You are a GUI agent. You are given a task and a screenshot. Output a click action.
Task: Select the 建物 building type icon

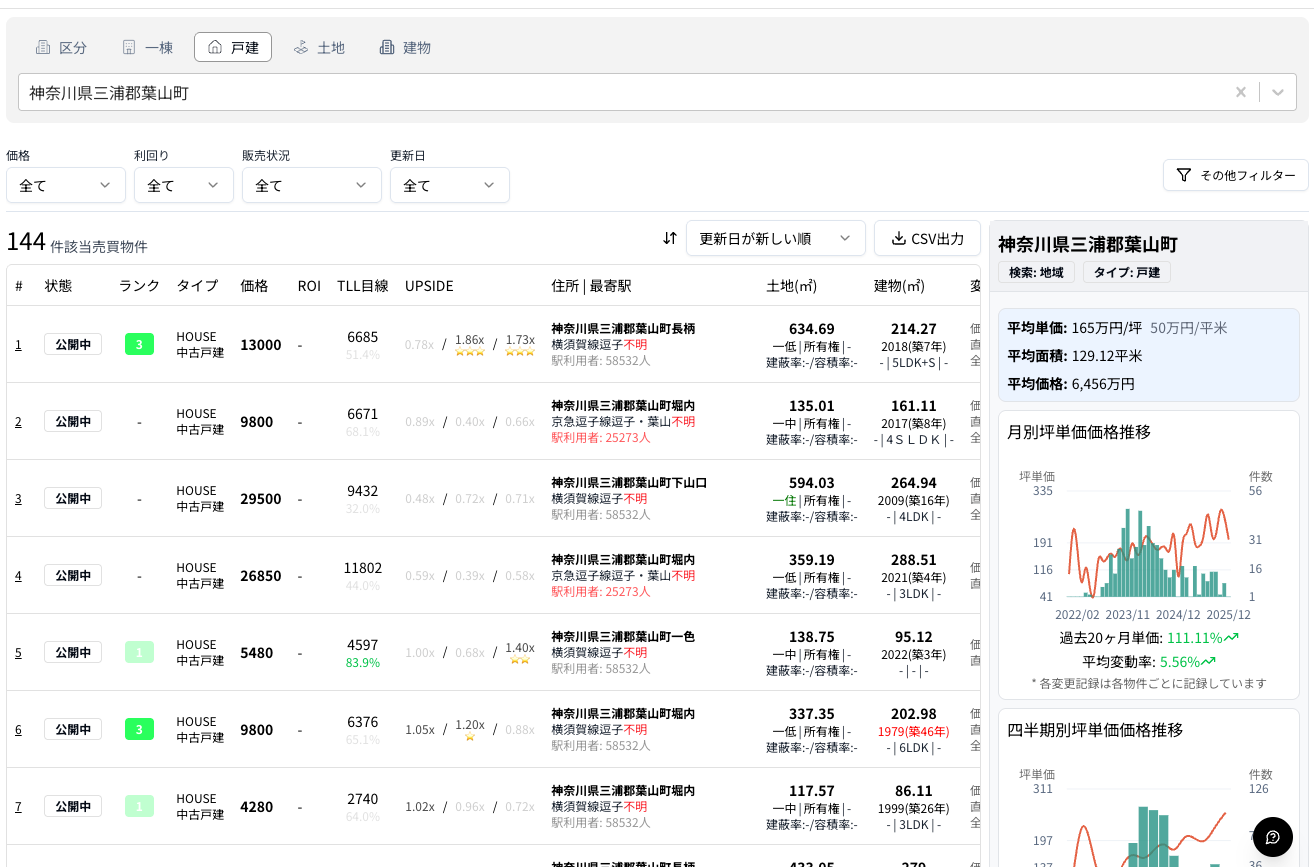pos(386,46)
